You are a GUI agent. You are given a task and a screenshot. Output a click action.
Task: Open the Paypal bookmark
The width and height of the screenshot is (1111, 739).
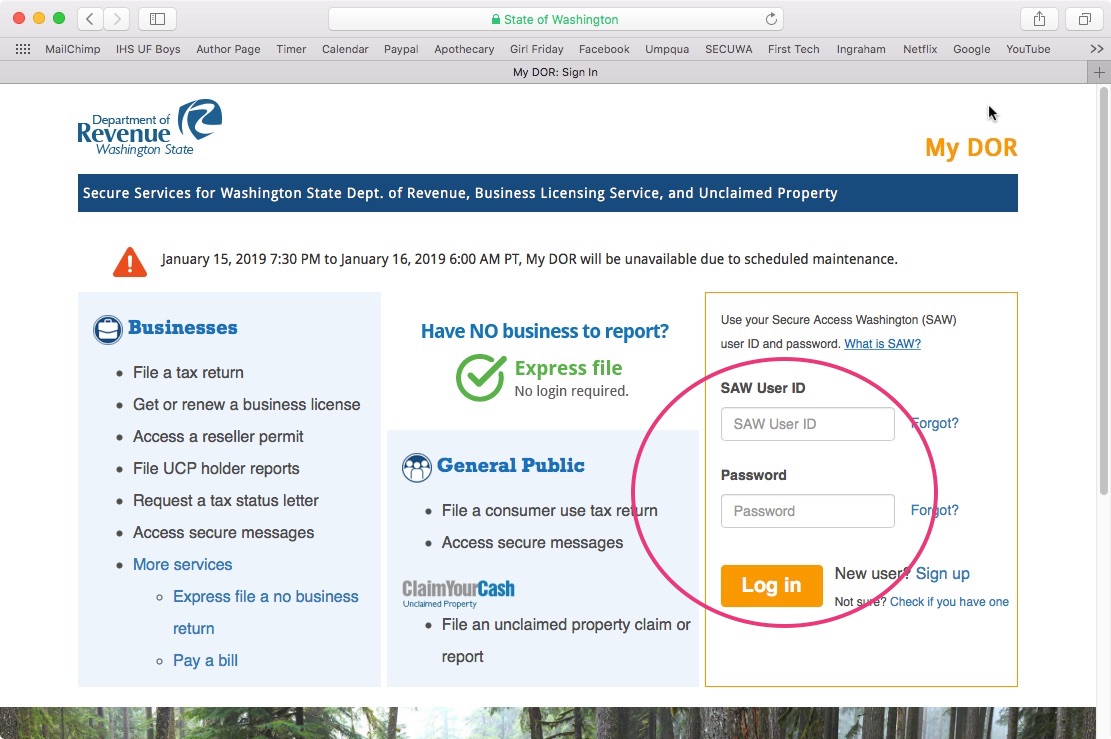[x=401, y=49]
